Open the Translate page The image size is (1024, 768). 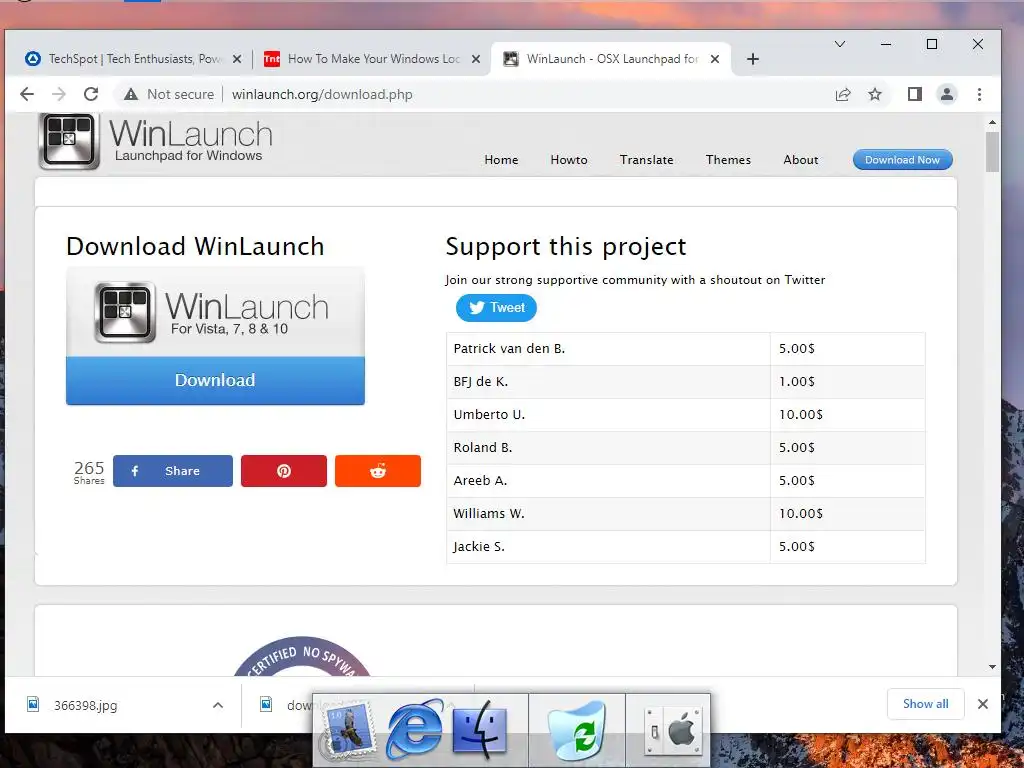[646, 160]
